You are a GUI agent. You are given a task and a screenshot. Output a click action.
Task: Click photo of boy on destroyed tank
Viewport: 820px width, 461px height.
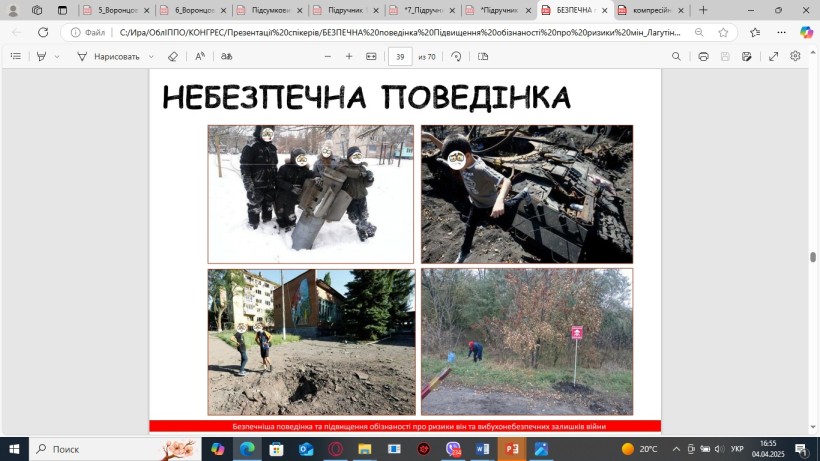pos(527,194)
